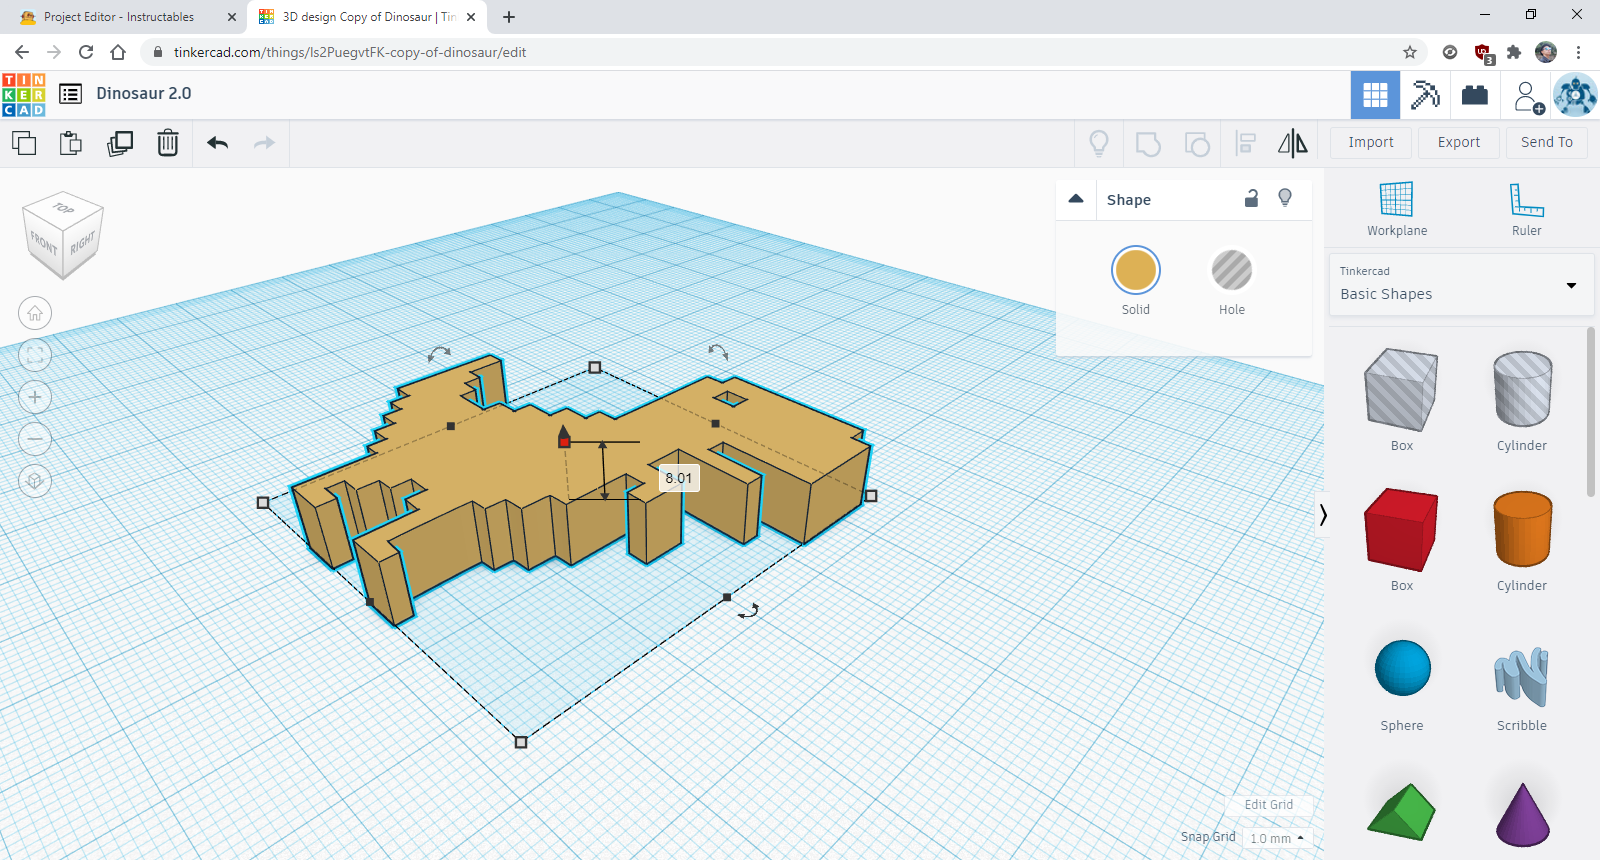Viewport: 1600px width, 860px height.
Task: Click Fit all in view icon
Action: tap(35, 355)
